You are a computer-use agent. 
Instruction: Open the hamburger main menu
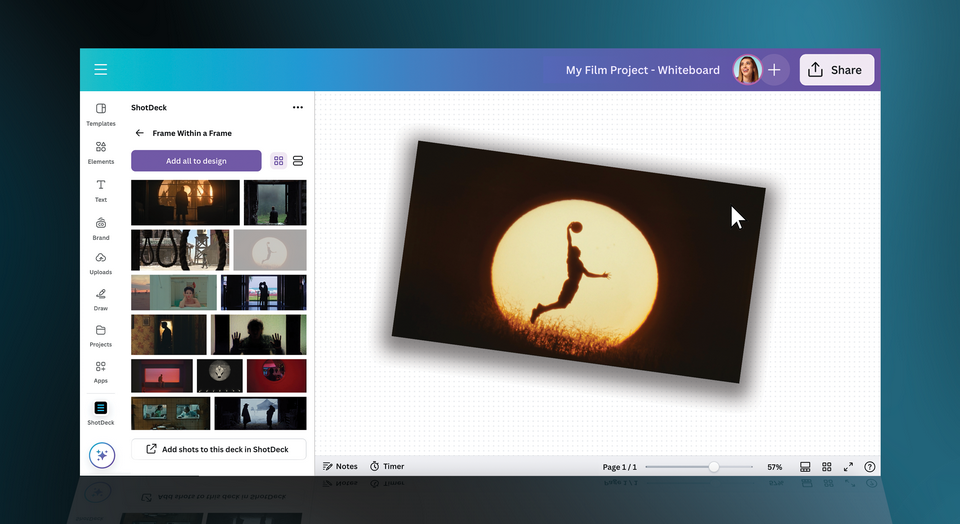point(100,70)
